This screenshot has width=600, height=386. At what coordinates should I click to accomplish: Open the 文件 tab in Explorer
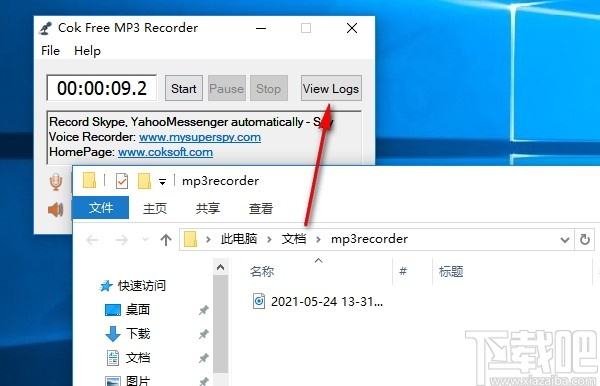[x=101, y=208]
